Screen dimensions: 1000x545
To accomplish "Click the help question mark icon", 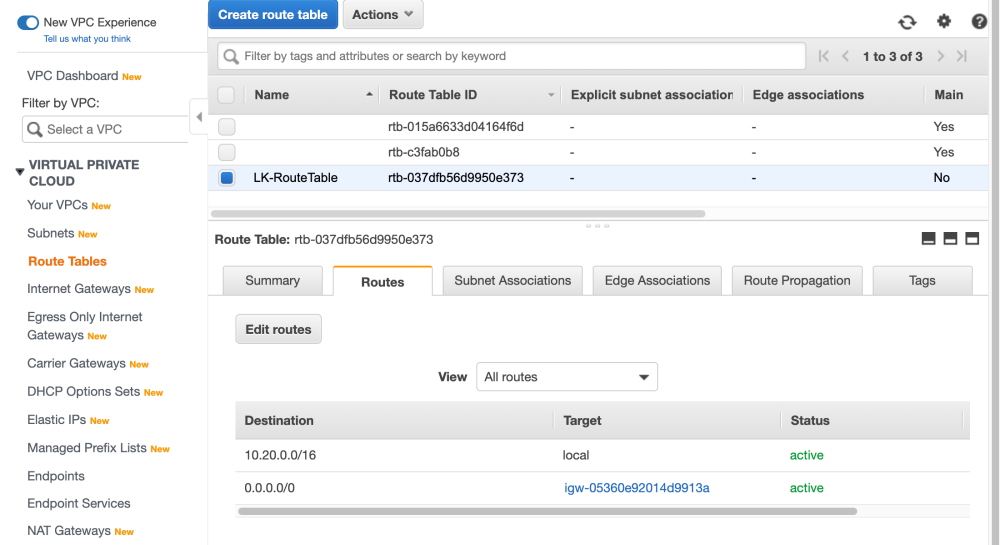I will pos(979,21).
